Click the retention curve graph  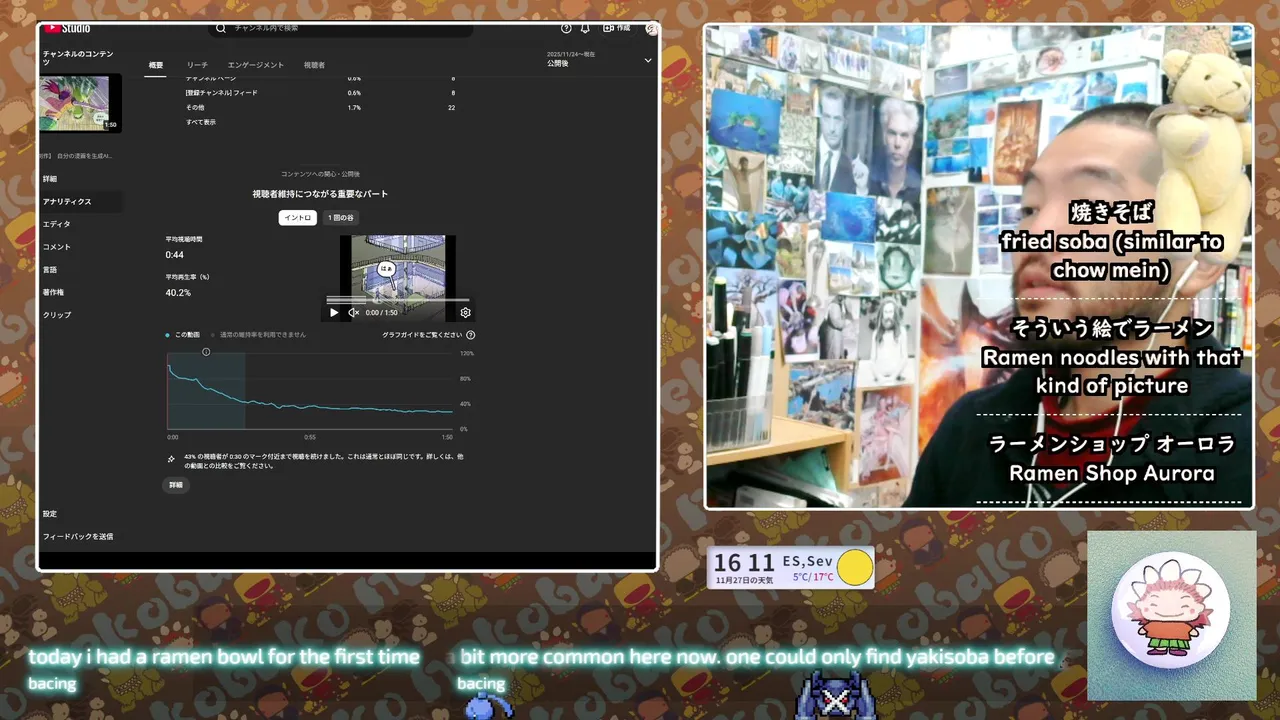point(310,391)
